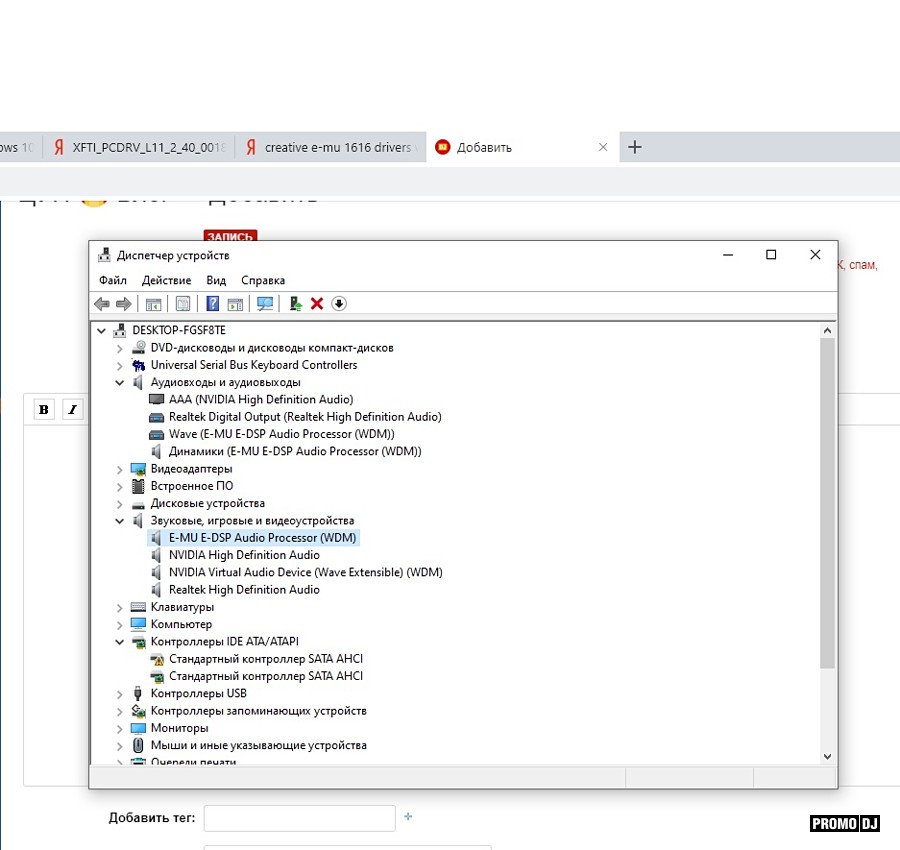Click the red X uninstall device icon
The width and height of the screenshot is (900, 850).
tap(317, 304)
